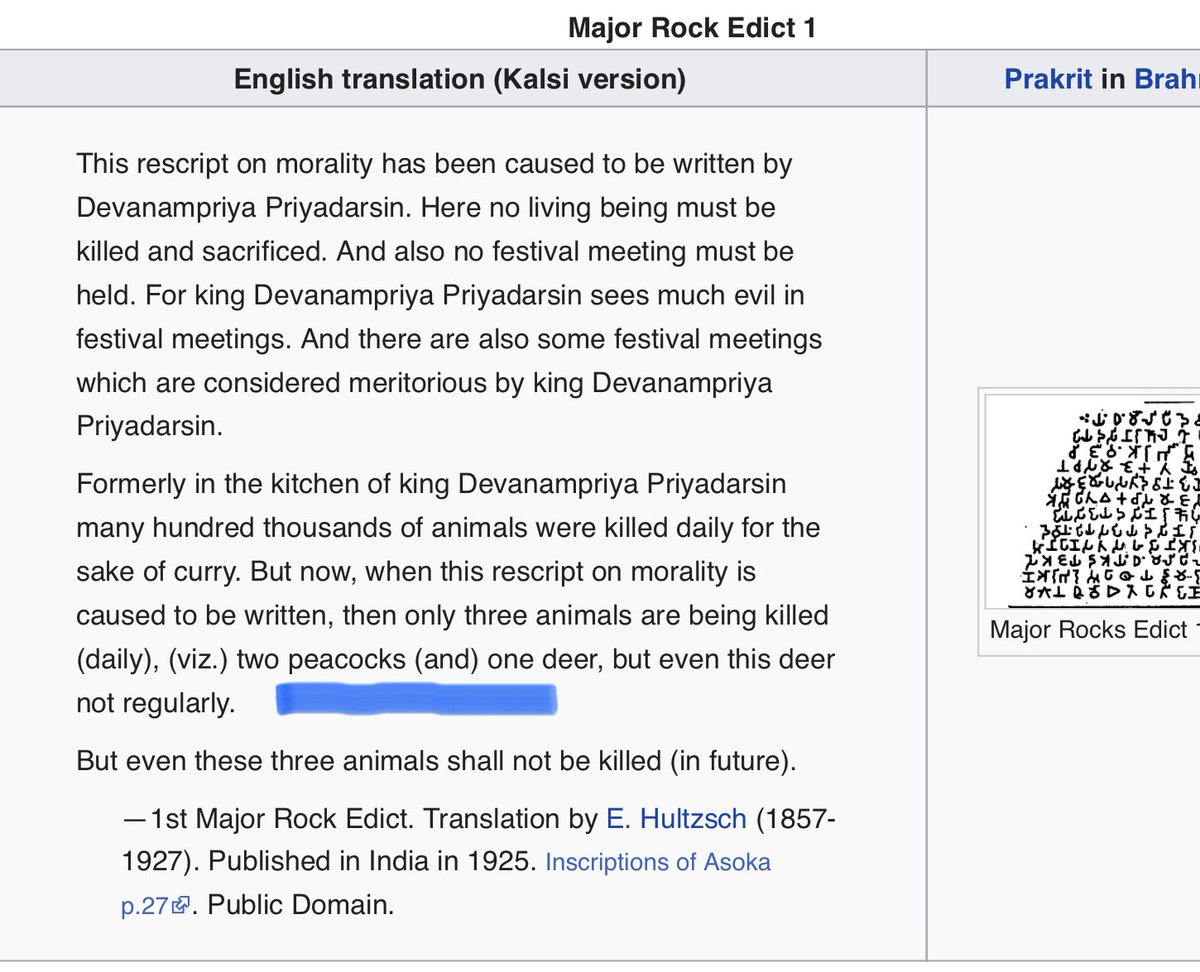Click the 'English translation (Kalsi version)' header
This screenshot has height=972, width=1200.
pos(460,79)
